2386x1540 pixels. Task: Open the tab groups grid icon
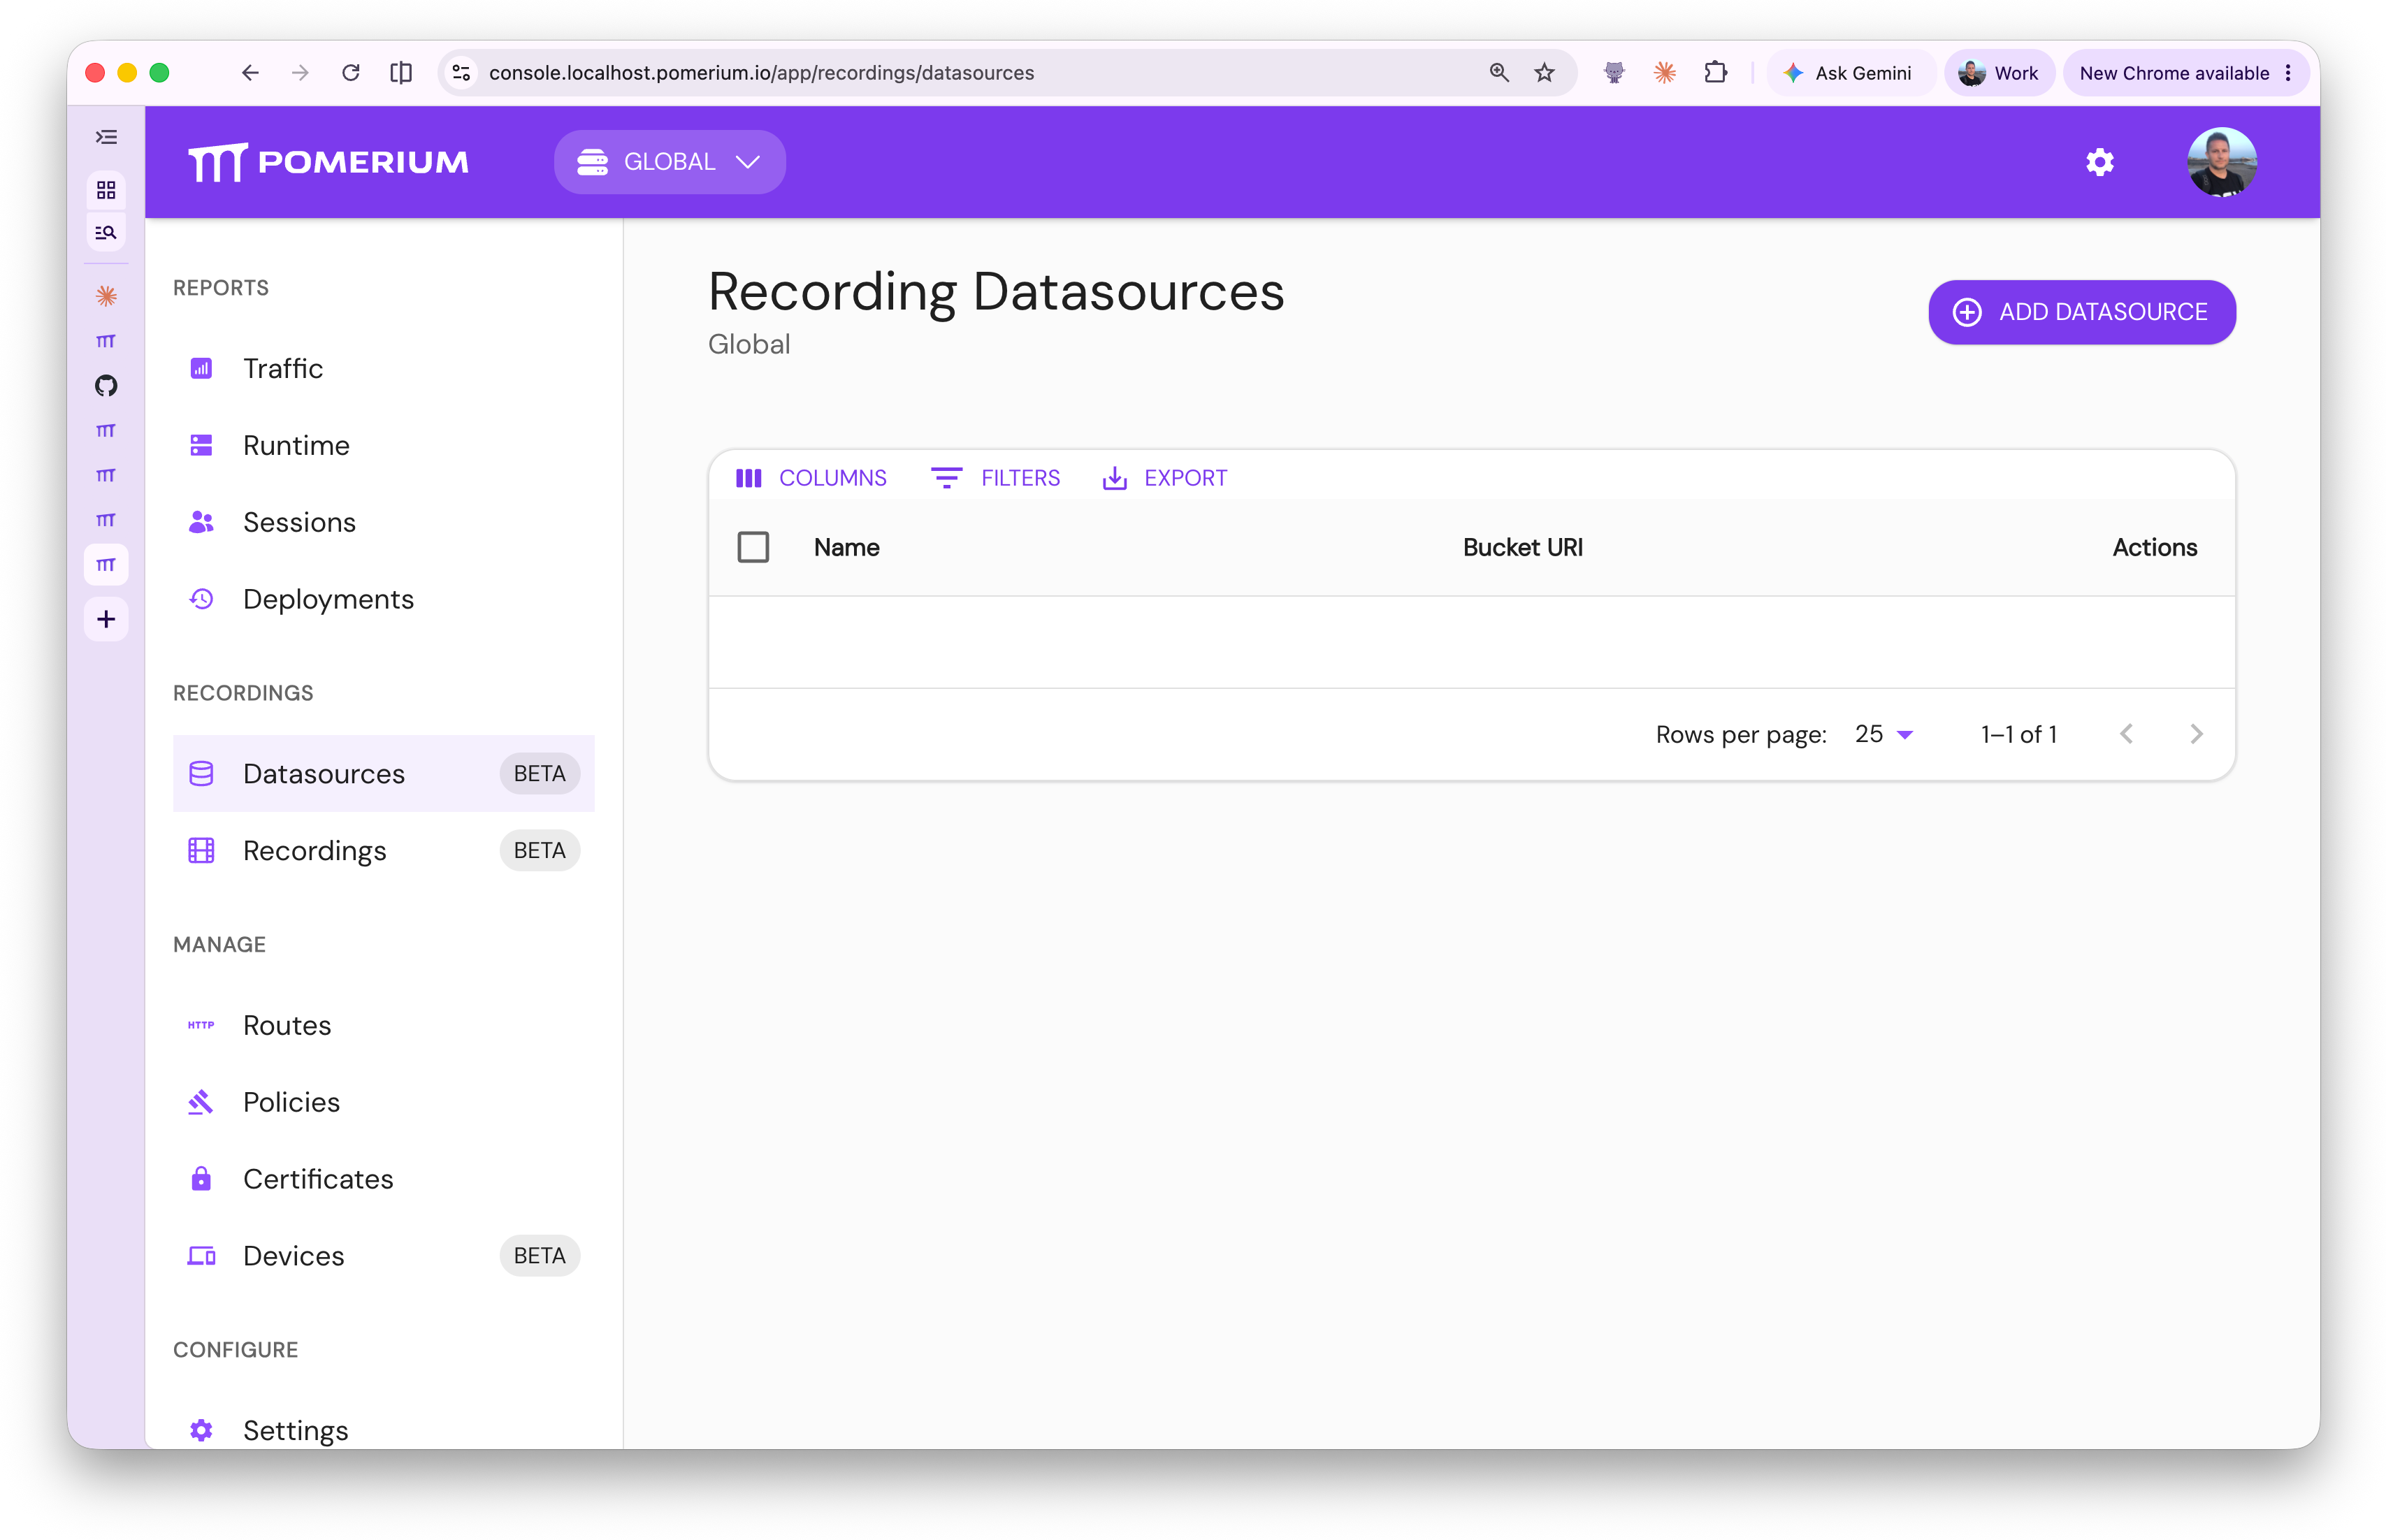pos(106,190)
